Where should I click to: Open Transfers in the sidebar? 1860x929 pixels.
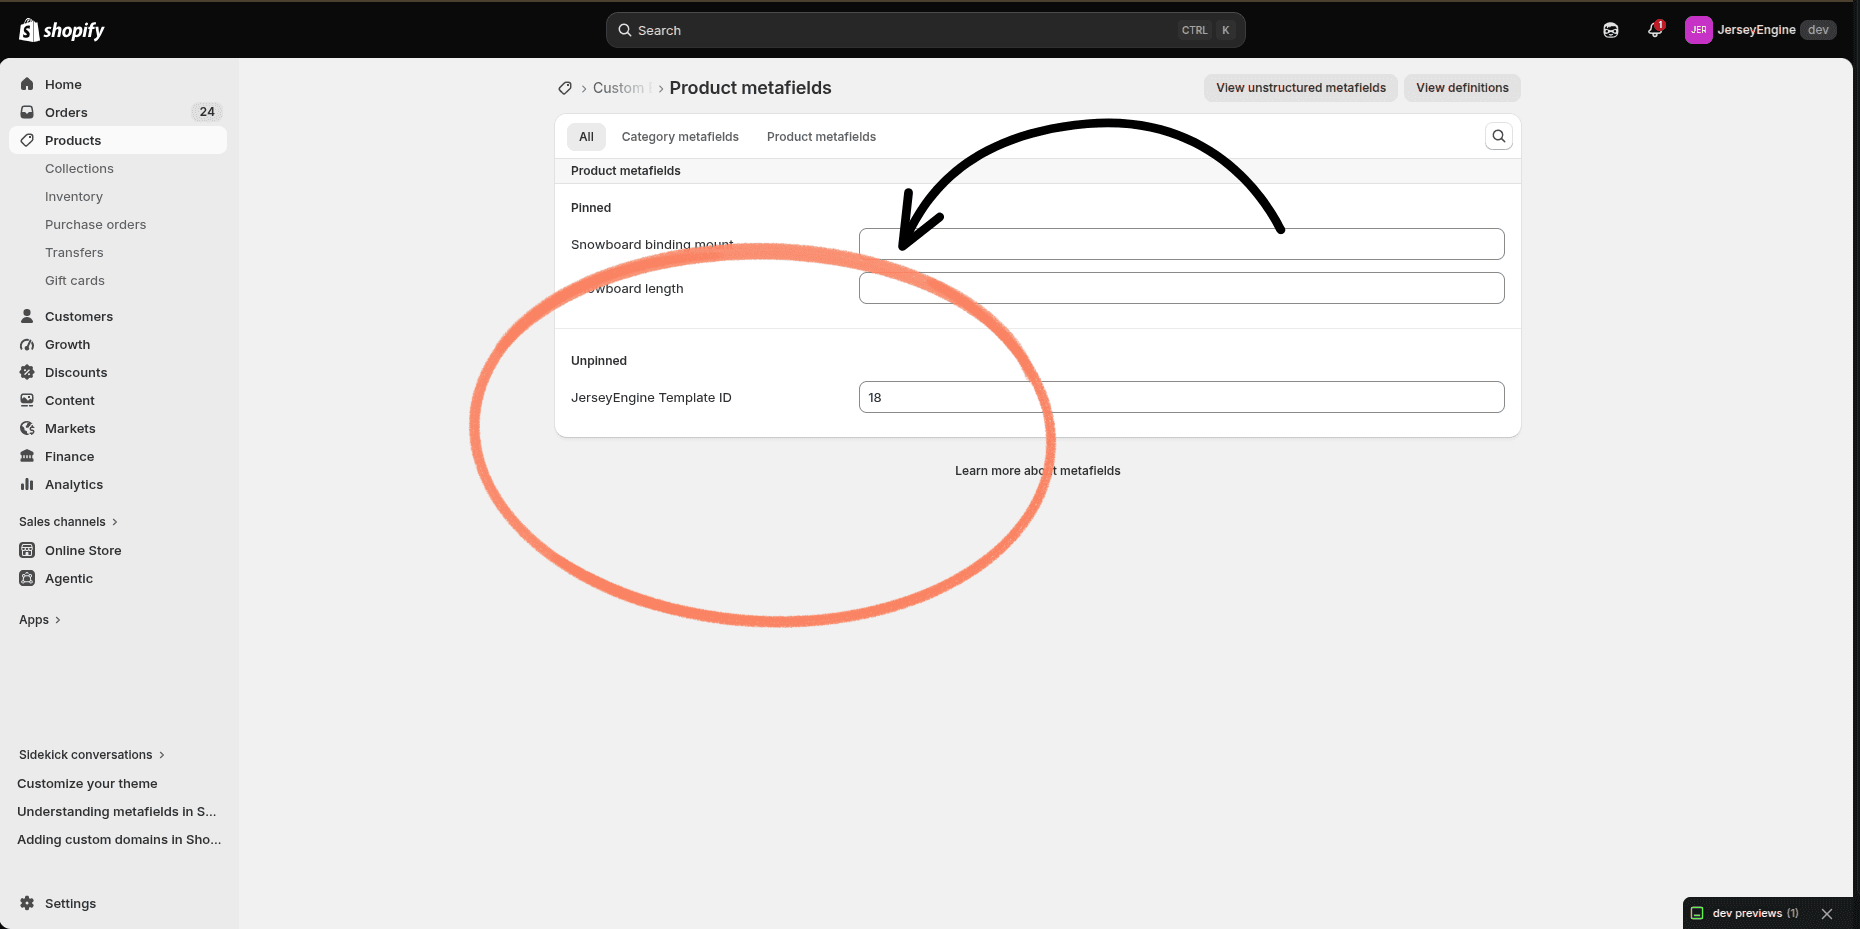pos(74,252)
